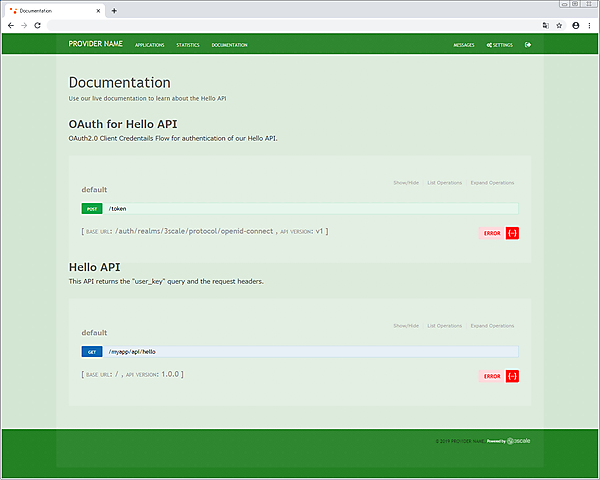
Task: Expand Operations in the OAuth for Hello API section
Action: pyautogui.click(x=492, y=183)
